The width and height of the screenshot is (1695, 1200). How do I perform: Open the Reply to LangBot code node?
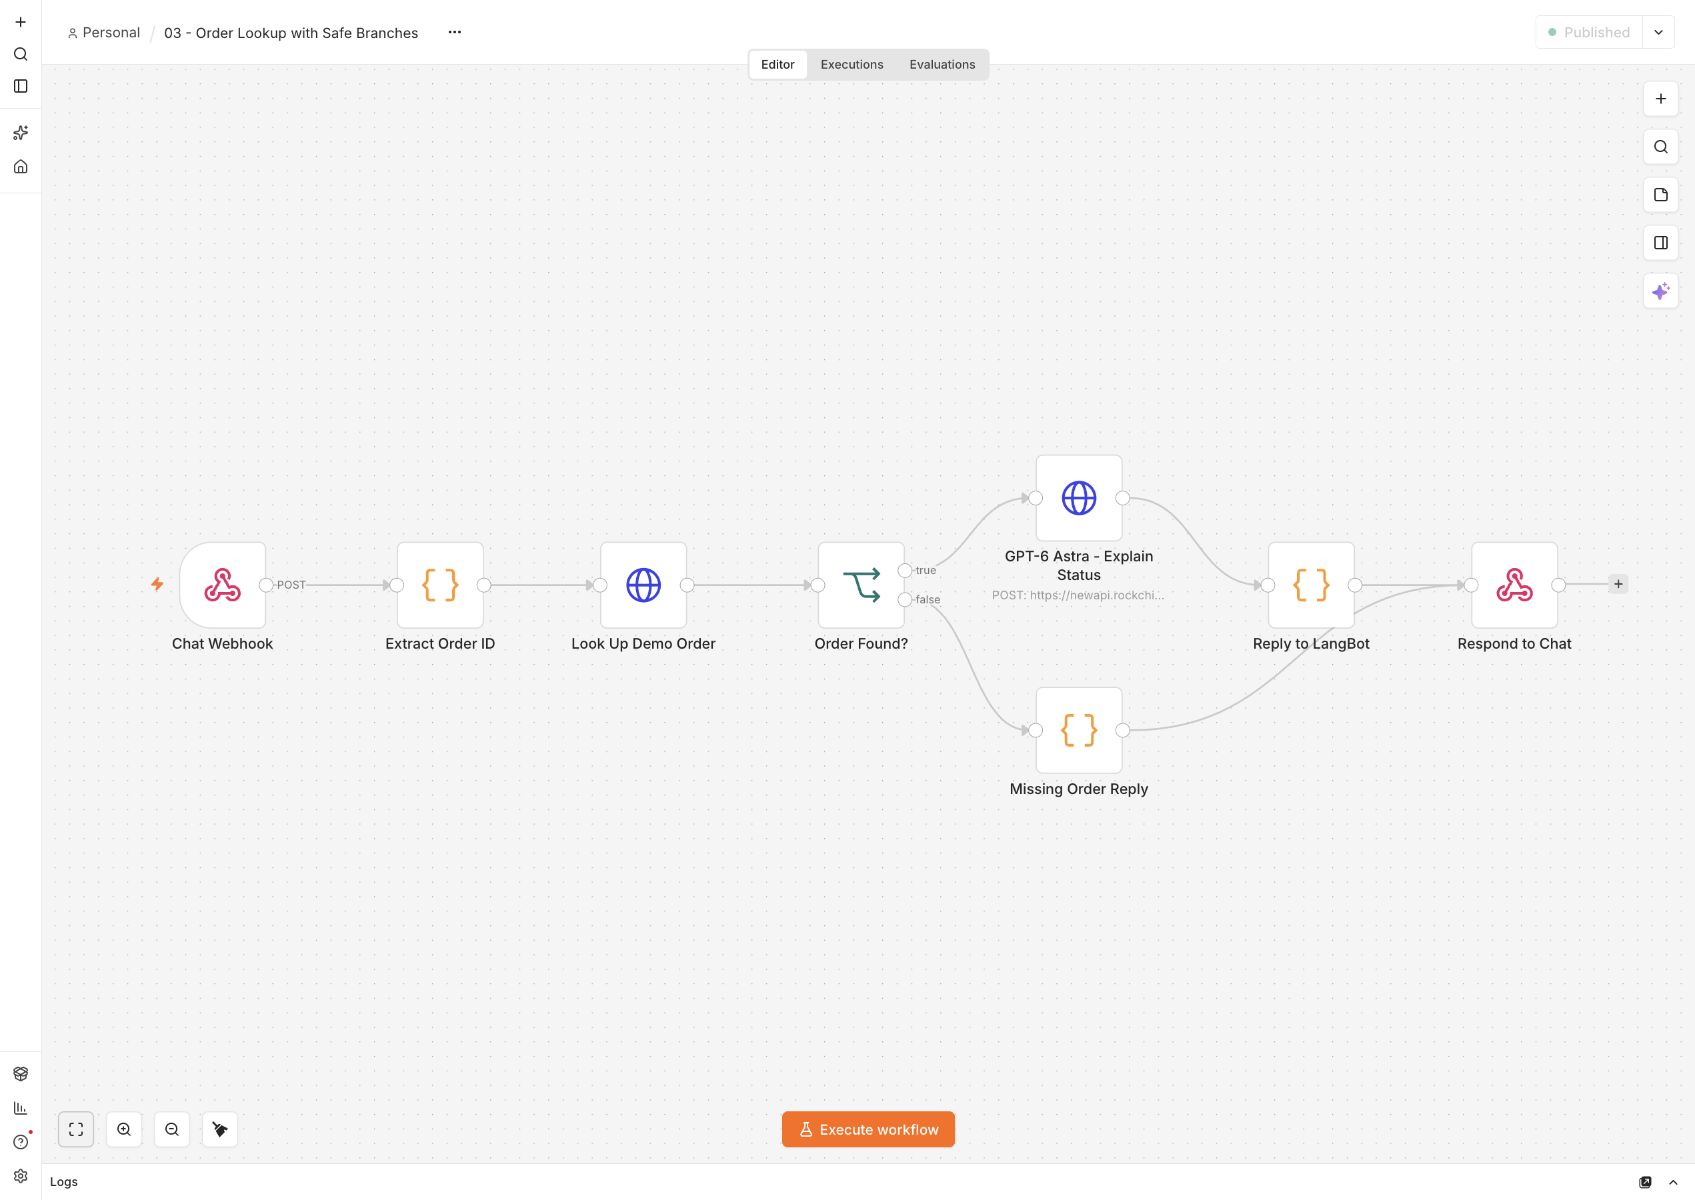click(1311, 585)
